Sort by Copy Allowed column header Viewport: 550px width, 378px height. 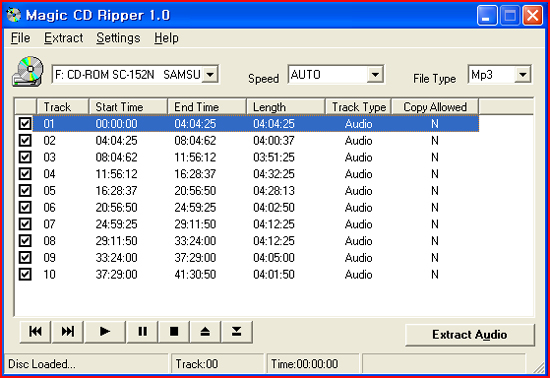click(x=435, y=107)
